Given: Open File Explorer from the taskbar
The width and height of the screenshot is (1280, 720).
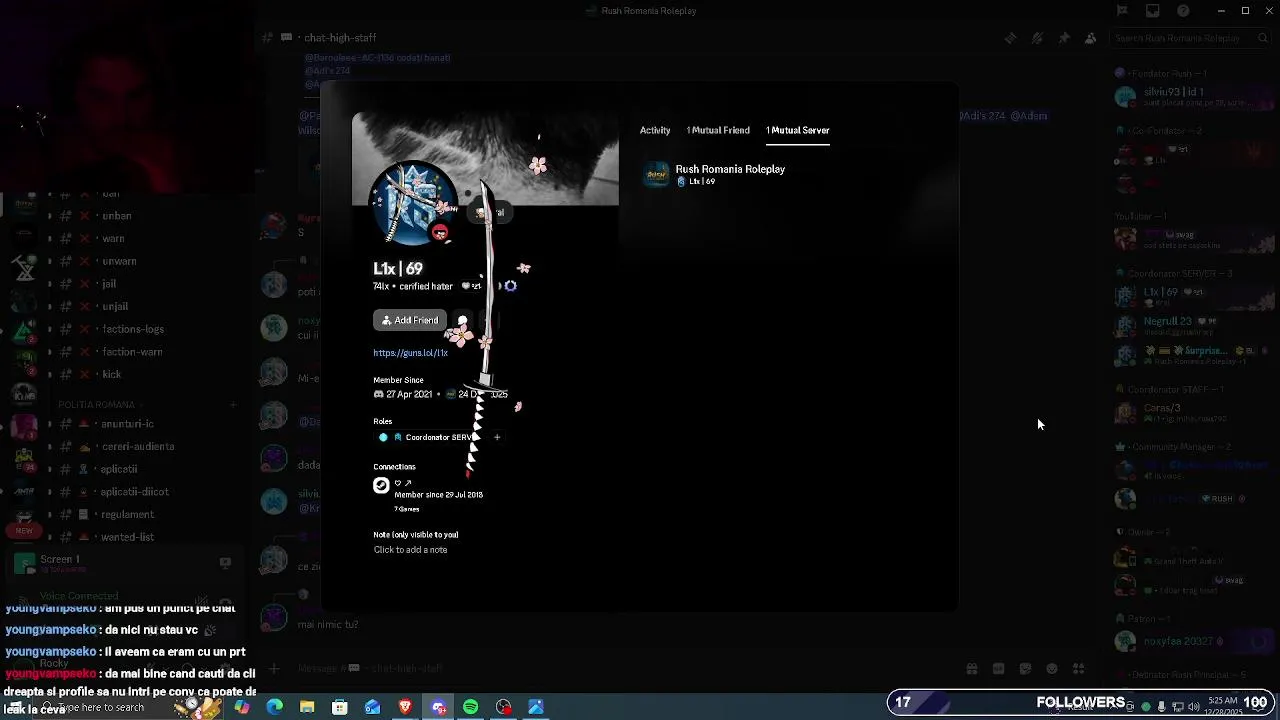Looking at the screenshot, I should (307, 707).
